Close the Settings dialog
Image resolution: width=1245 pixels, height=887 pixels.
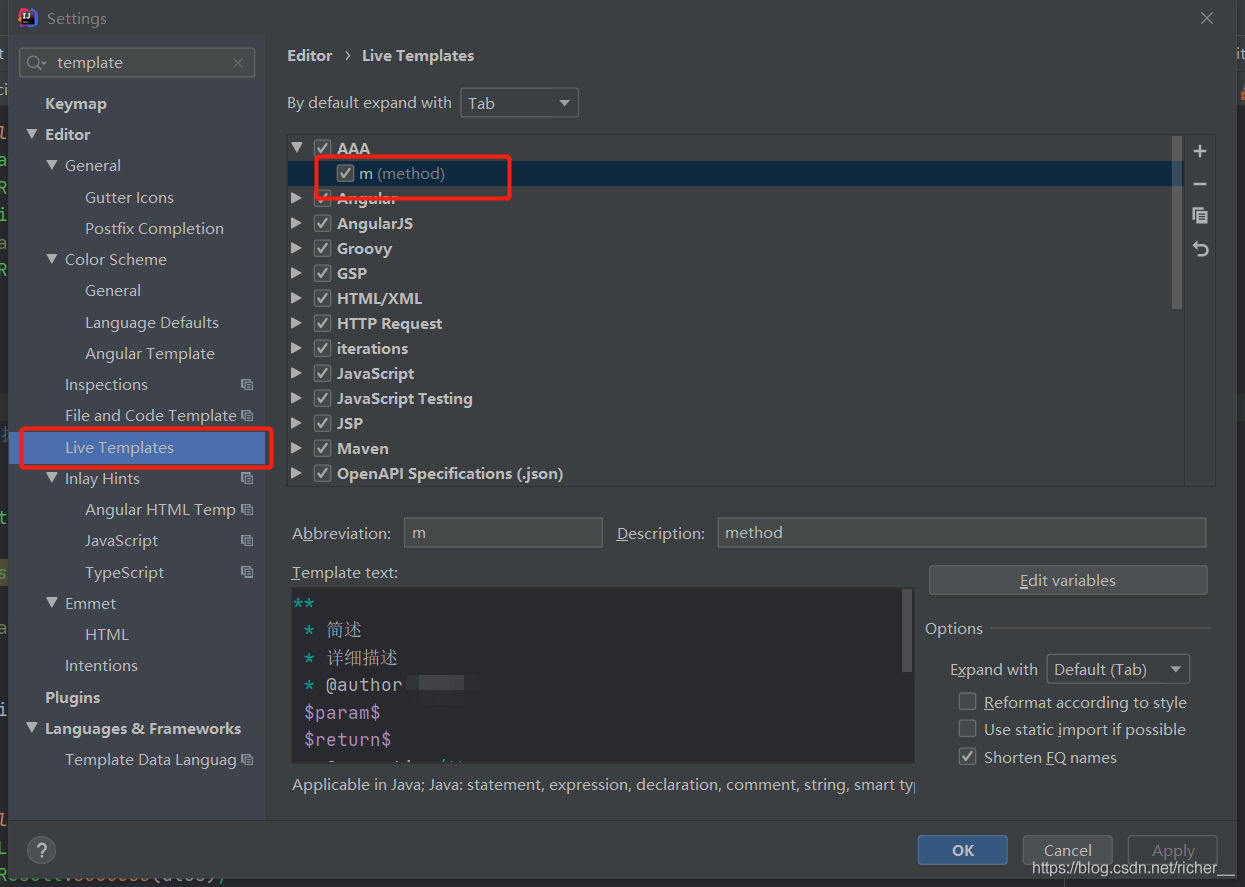(x=1207, y=18)
